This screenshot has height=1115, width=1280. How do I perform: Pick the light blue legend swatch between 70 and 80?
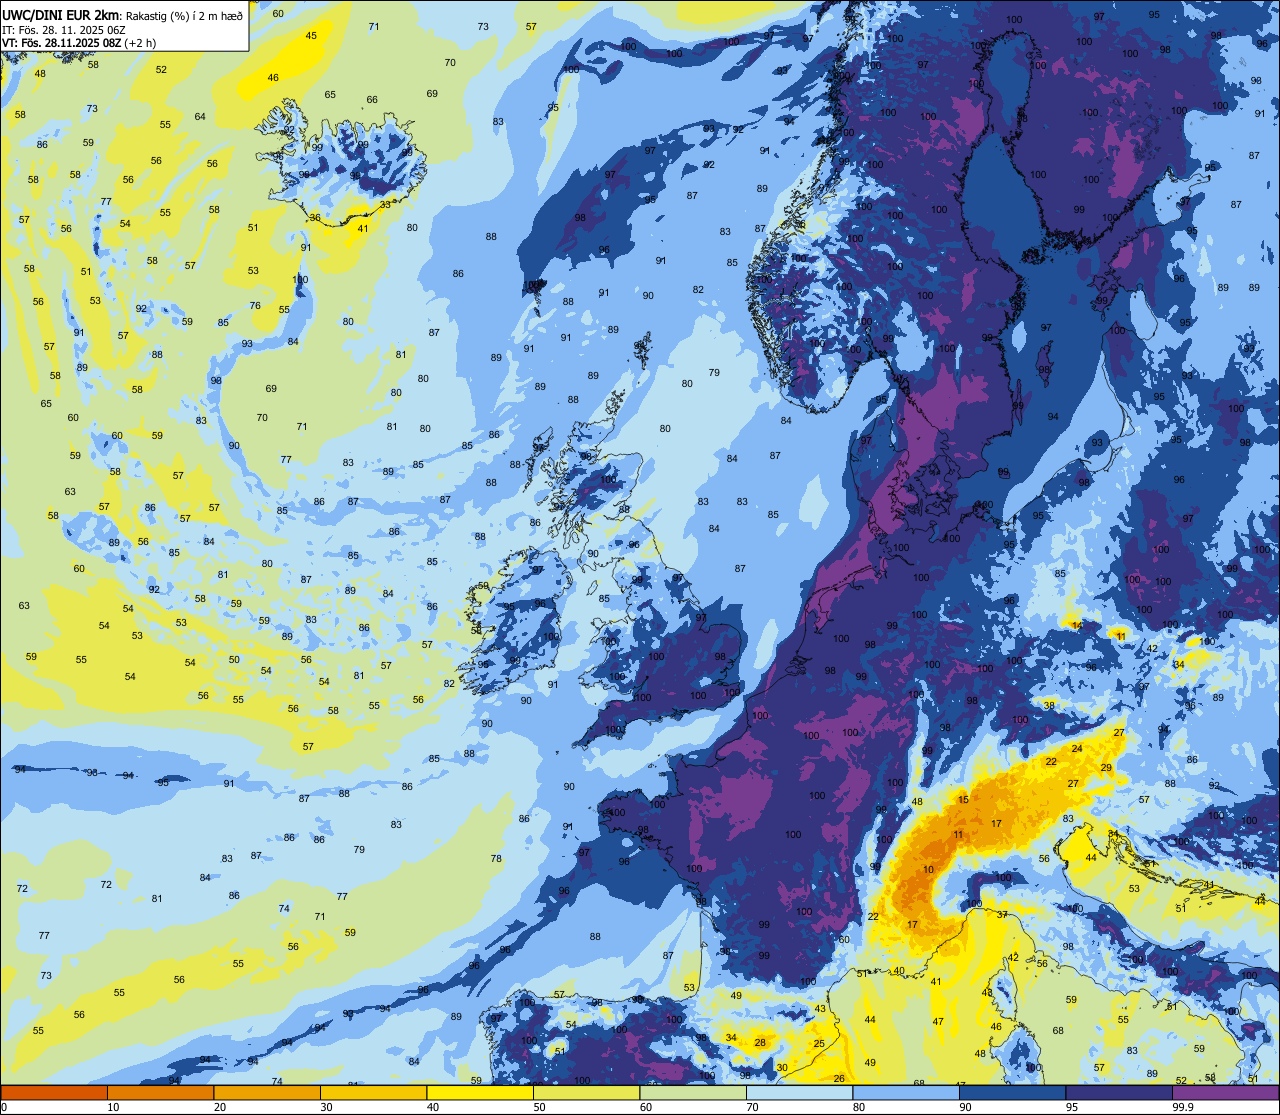pos(799,1092)
